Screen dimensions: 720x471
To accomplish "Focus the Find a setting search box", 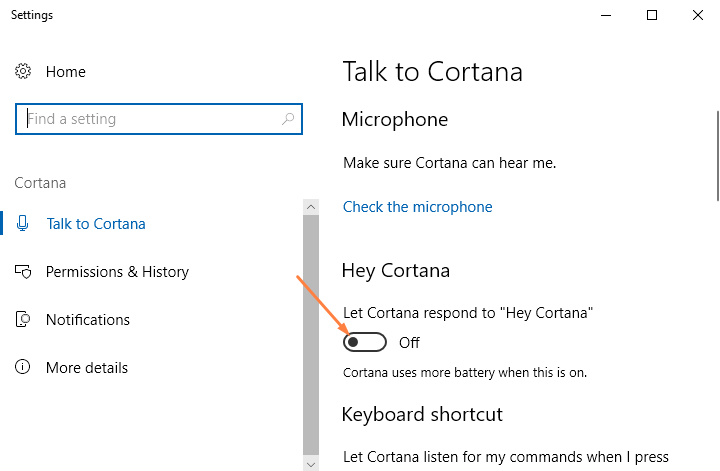I will coord(159,119).
